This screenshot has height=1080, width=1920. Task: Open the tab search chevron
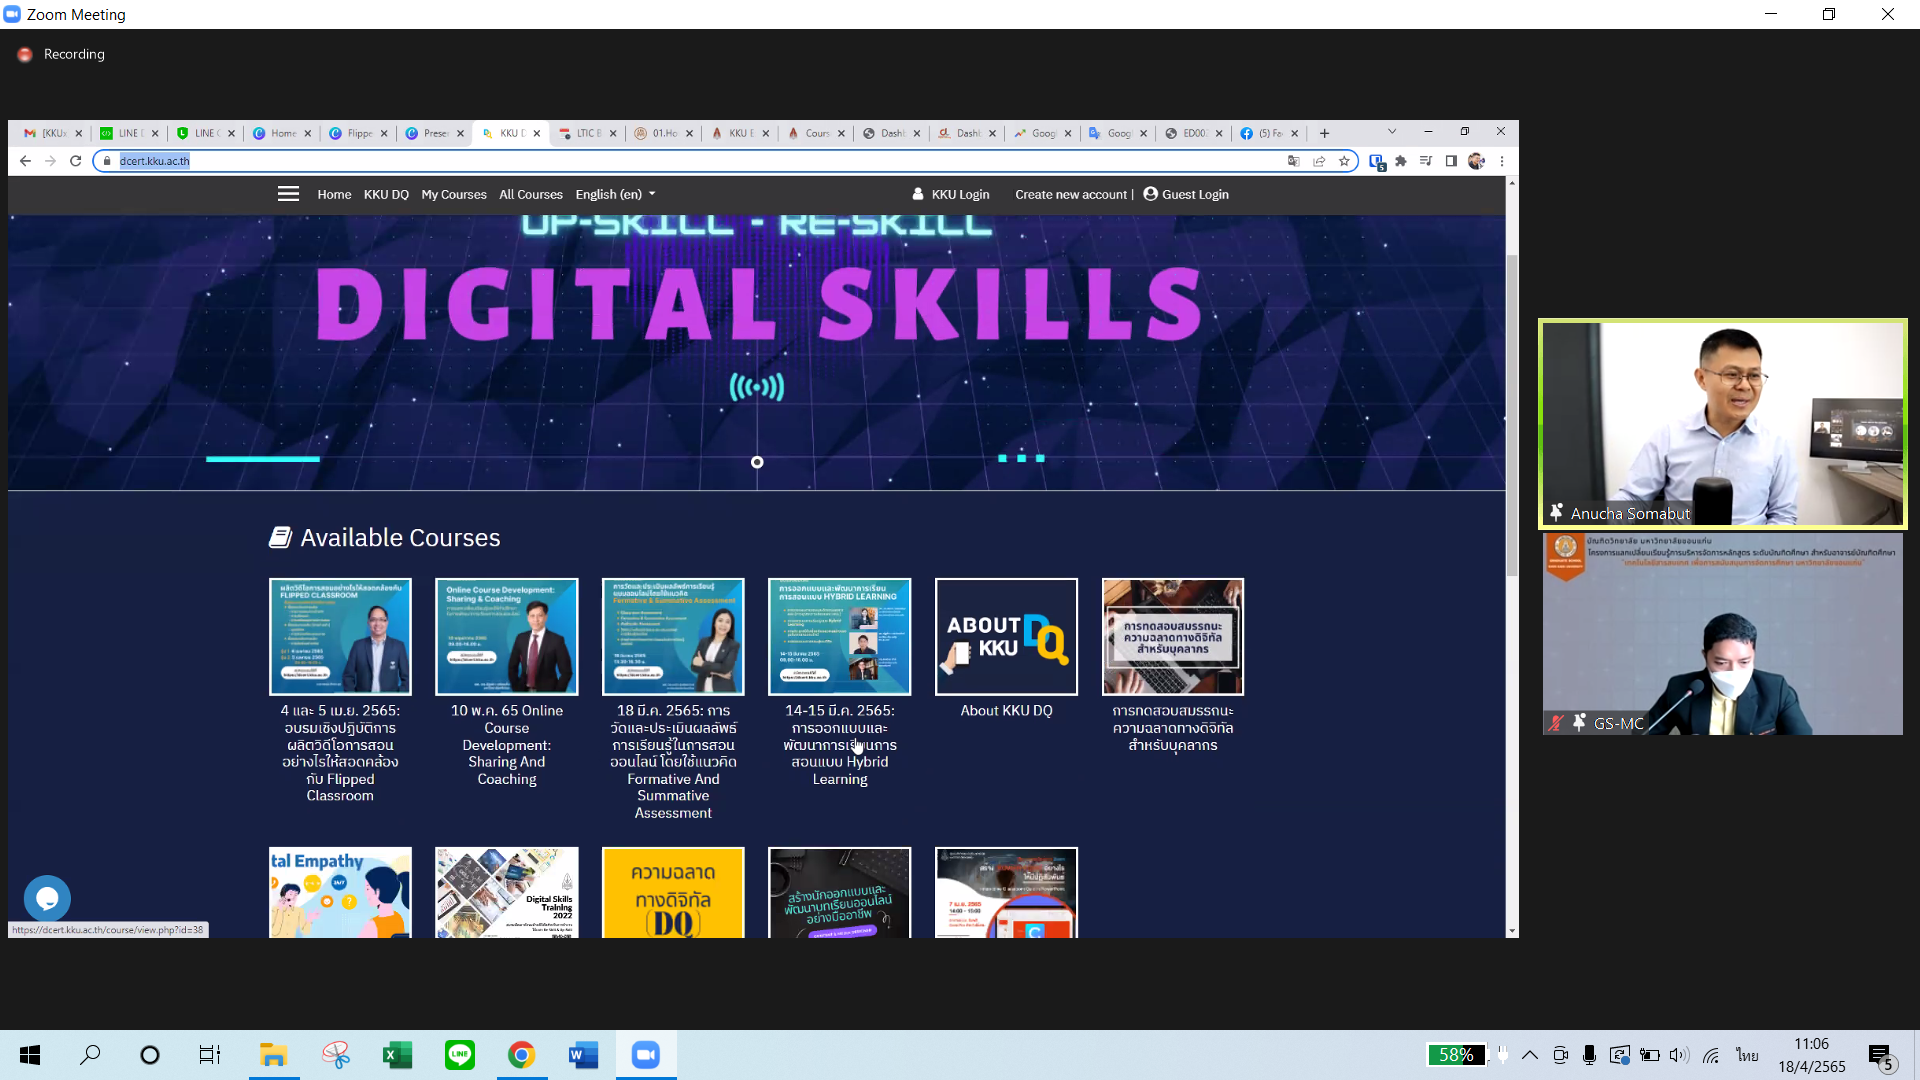pyautogui.click(x=1391, y=132)
